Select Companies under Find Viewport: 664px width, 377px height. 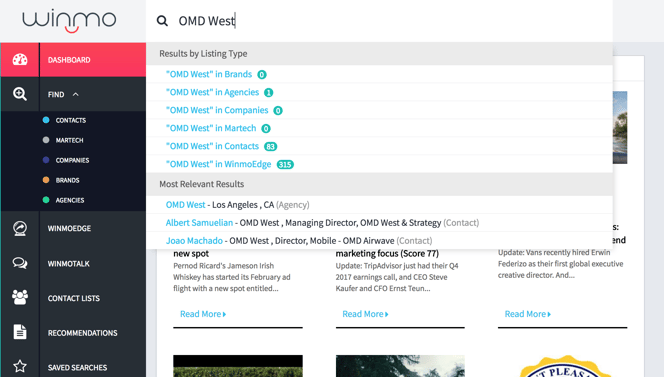pos(72,160)
